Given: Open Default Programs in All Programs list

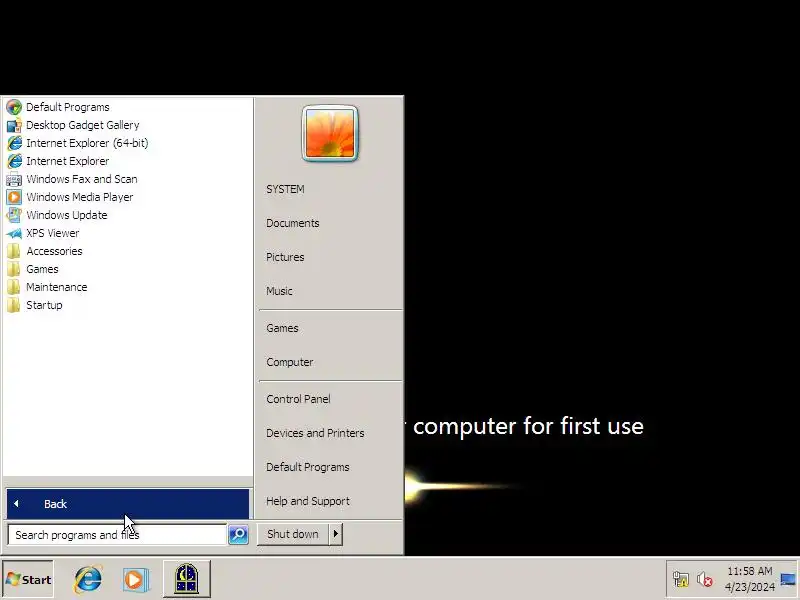Looking at the screenshot, I should click(67, 107).
